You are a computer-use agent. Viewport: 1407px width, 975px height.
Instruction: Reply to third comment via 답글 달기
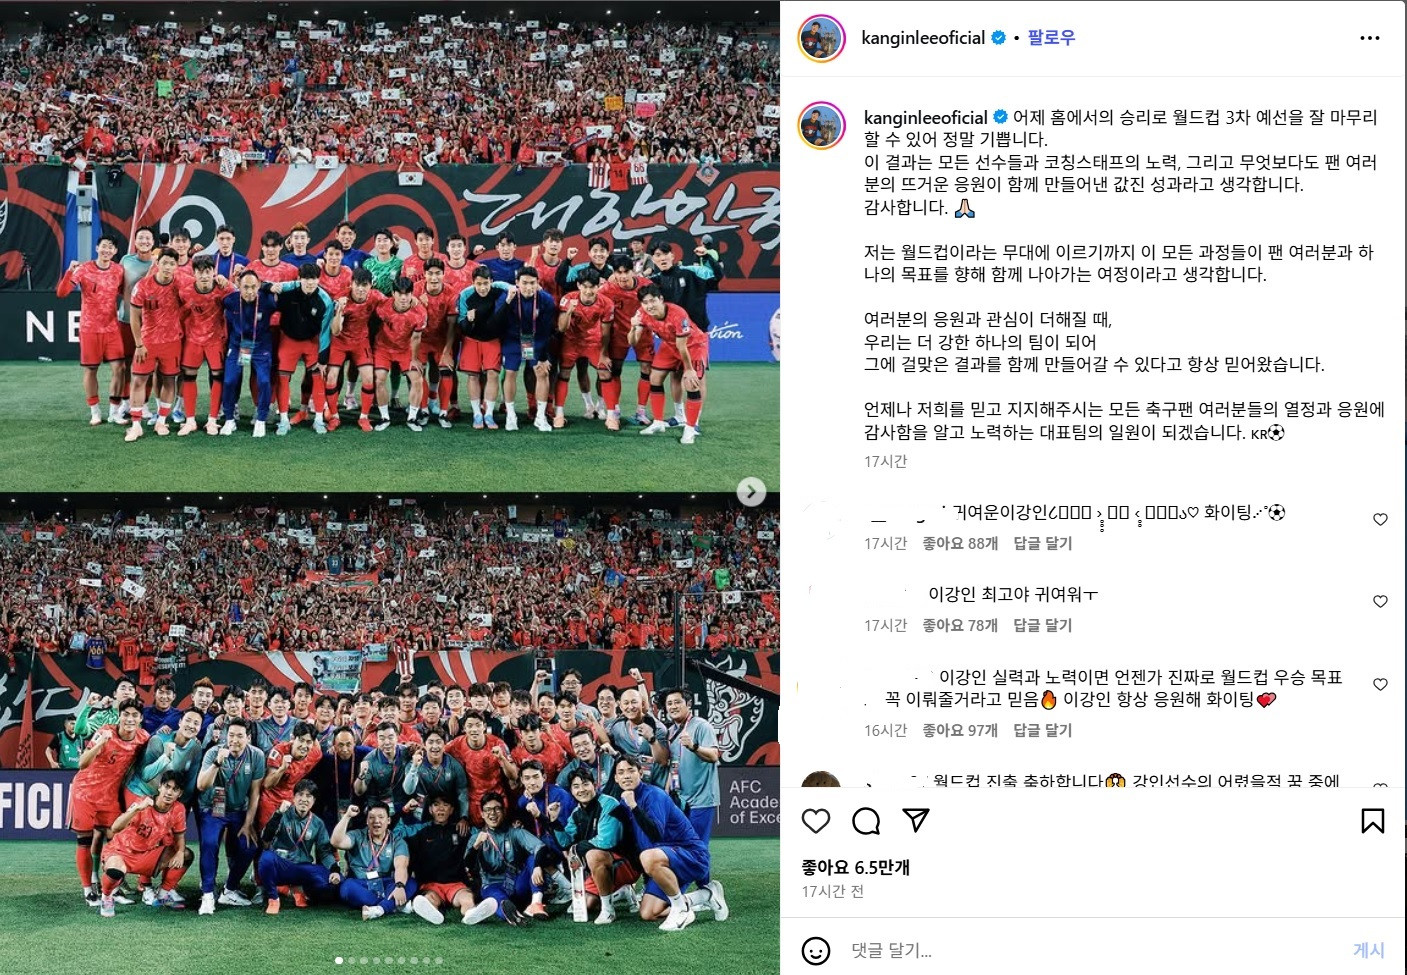1043,730
